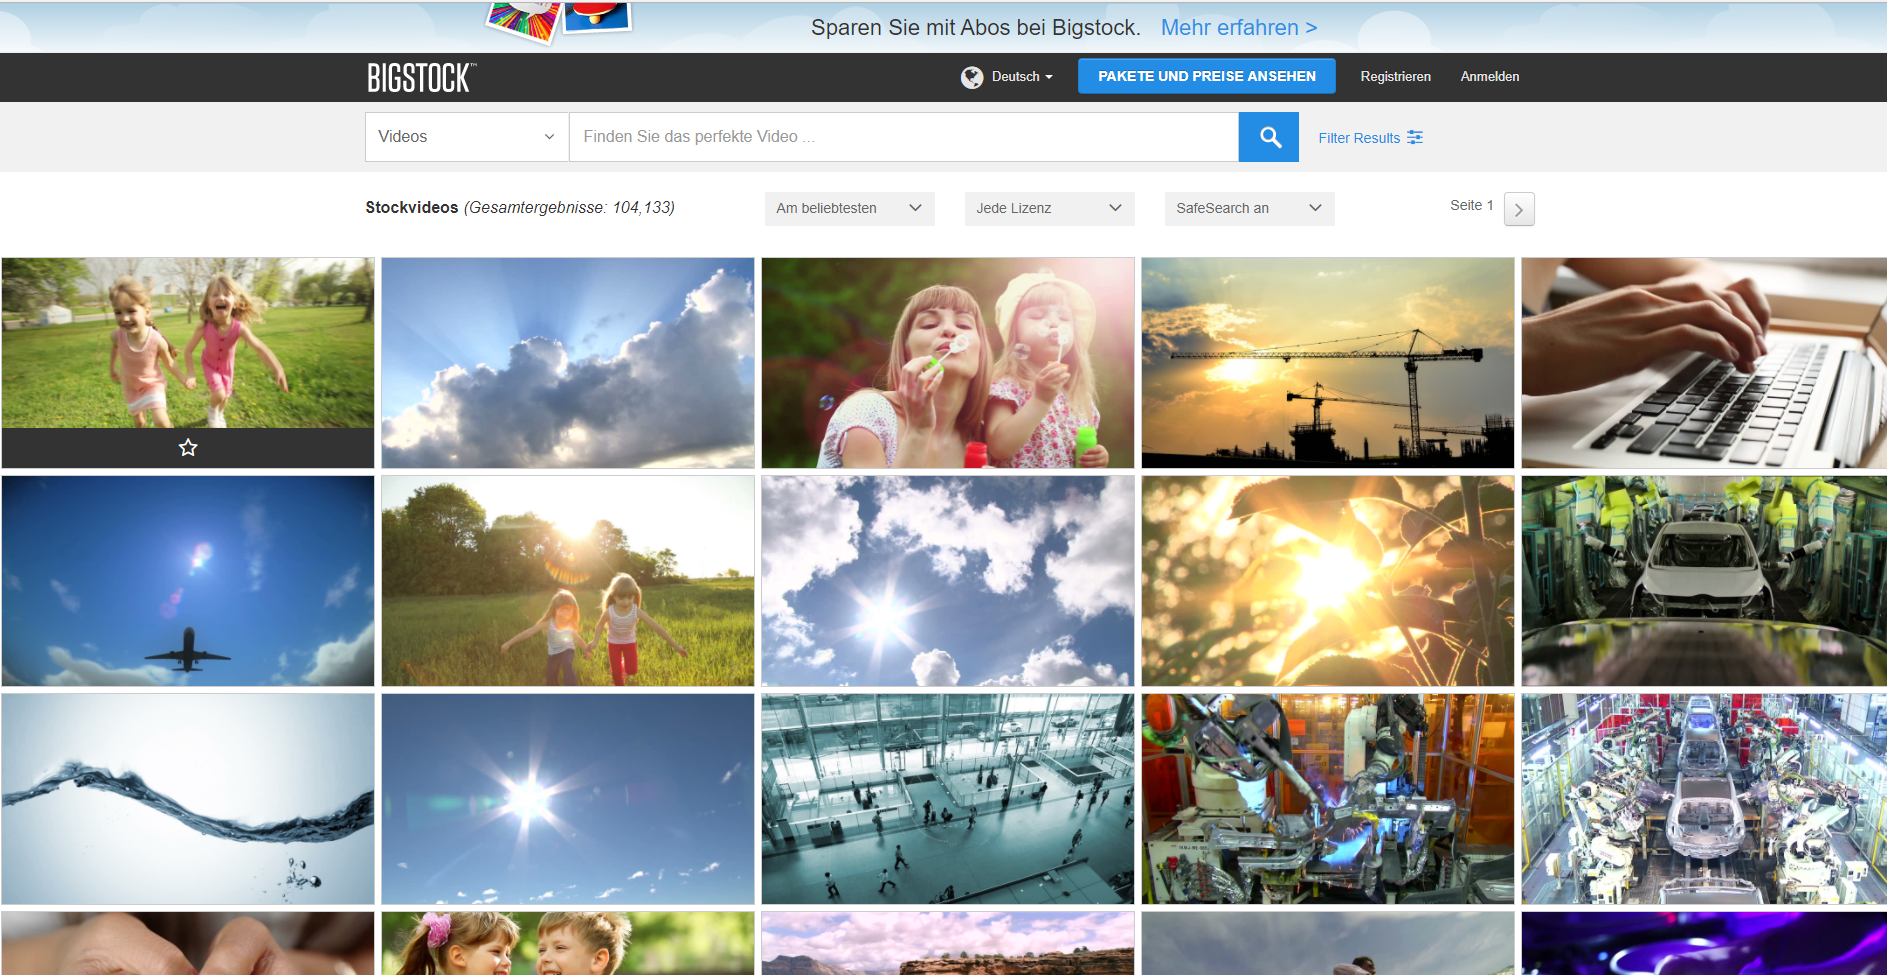Screen dimensions: 1887x975
Task: Open the airplane in blue sky video
Action: [x=188, y=581]
